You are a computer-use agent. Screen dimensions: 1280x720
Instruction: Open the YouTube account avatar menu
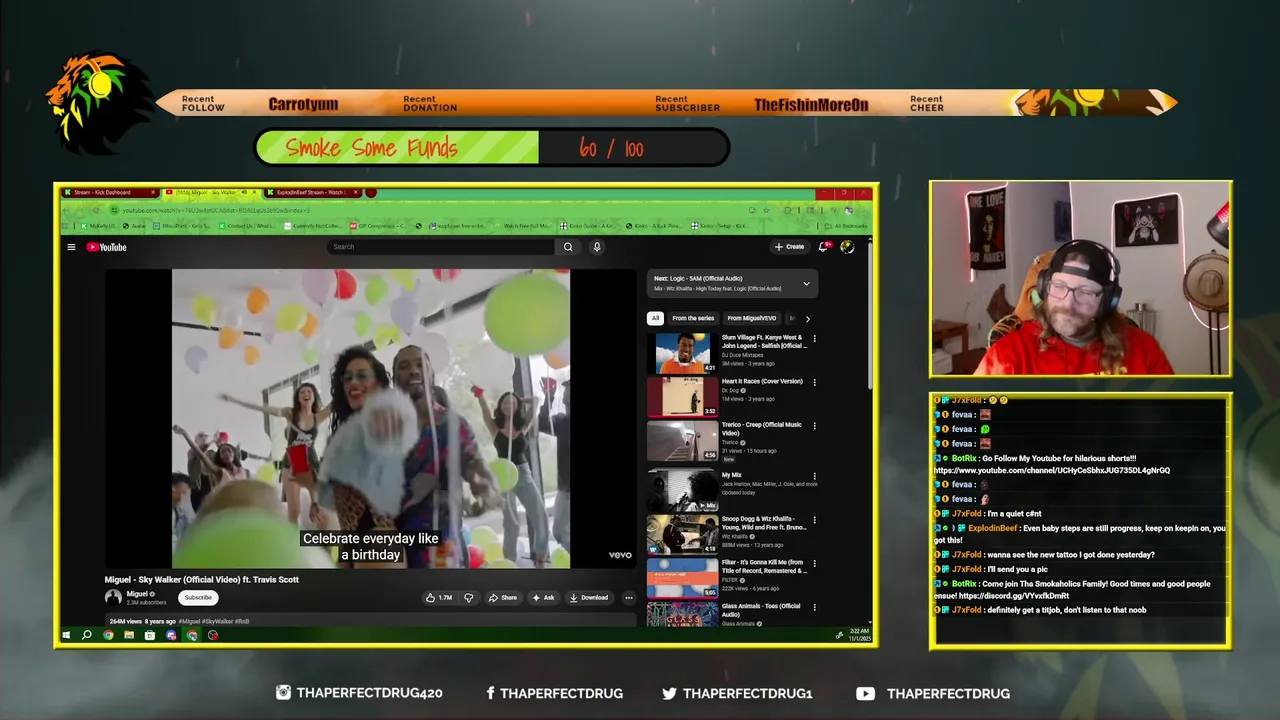pos(847,247)
